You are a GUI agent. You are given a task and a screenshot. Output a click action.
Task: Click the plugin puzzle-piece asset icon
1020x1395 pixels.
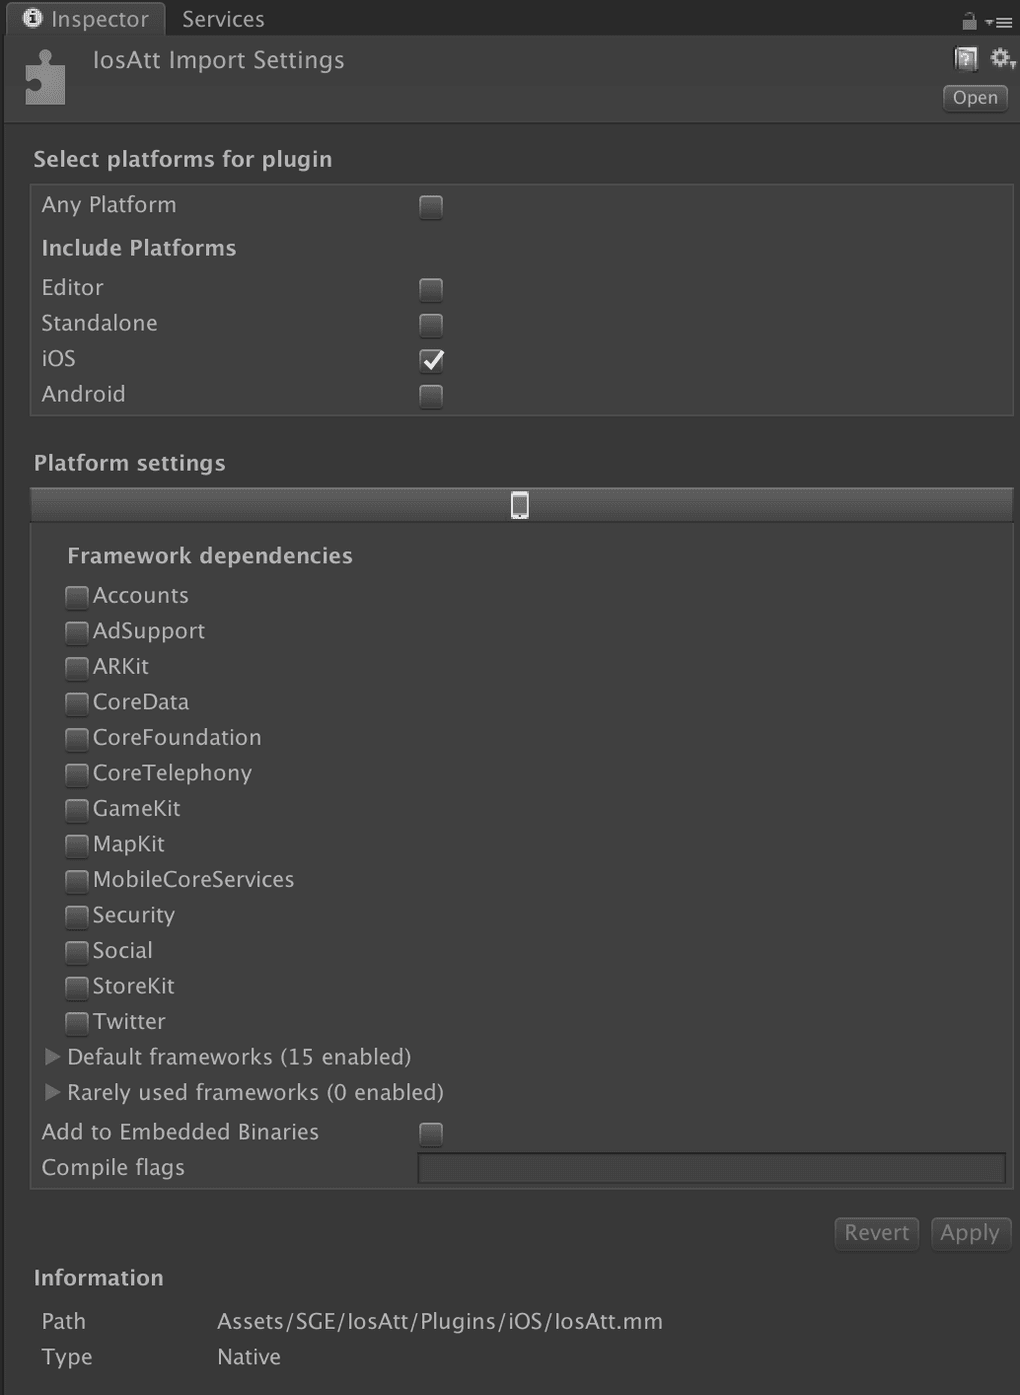pyautogui.click(x=45, y=78)
